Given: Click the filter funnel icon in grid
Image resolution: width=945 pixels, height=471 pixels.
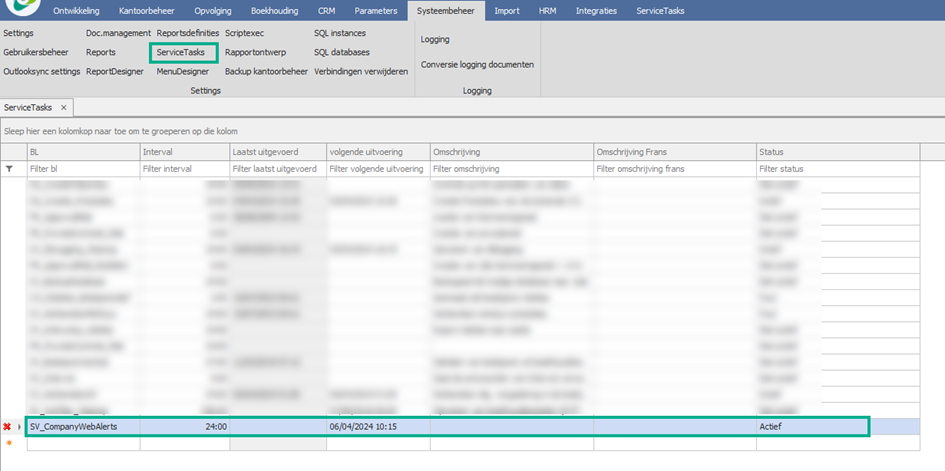Looking at the screenshot, I should click(9, 169).
